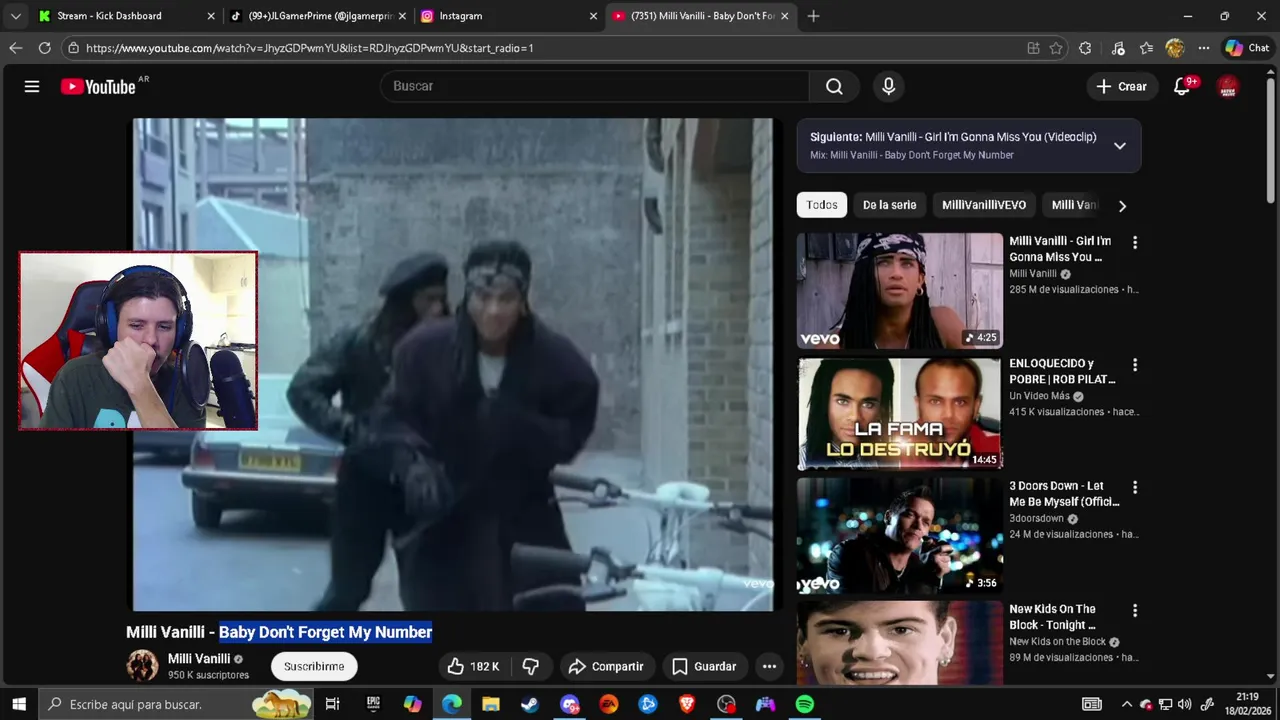Screen dimensions: 1280x720
Task: Go to YouTube home via the logo
Action: [98, 86]
